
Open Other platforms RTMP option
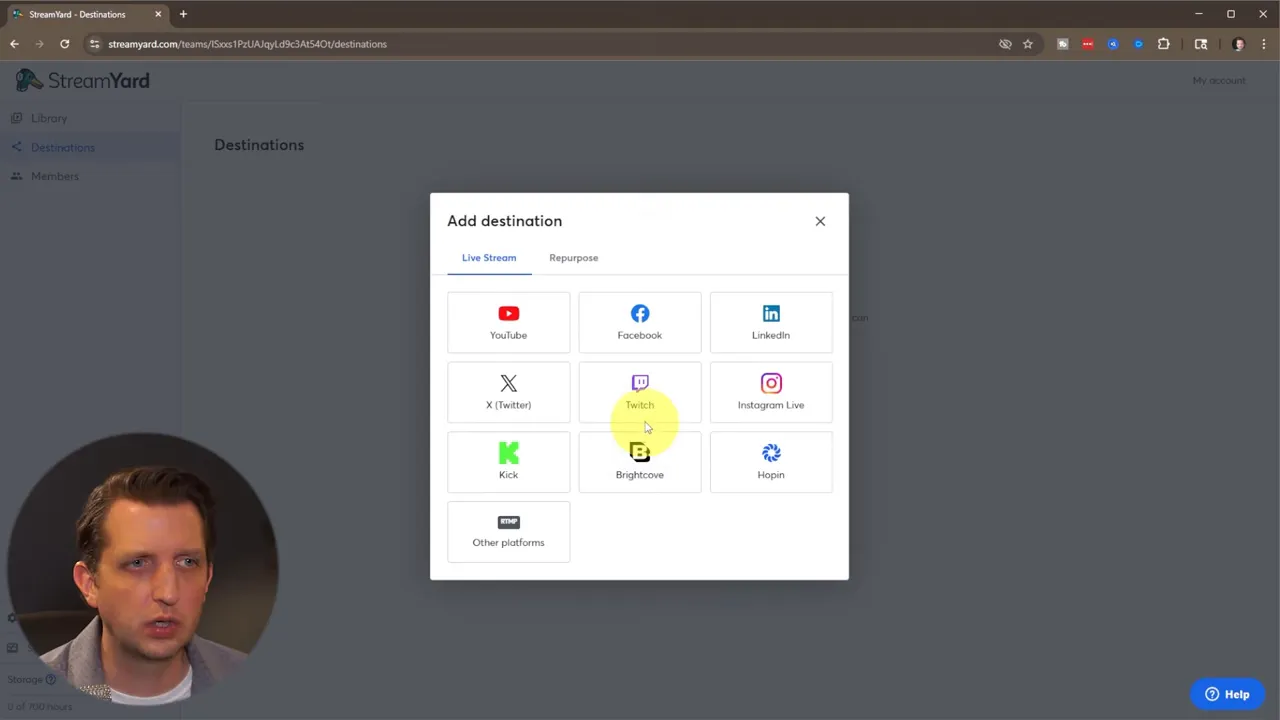click(508, 531)
